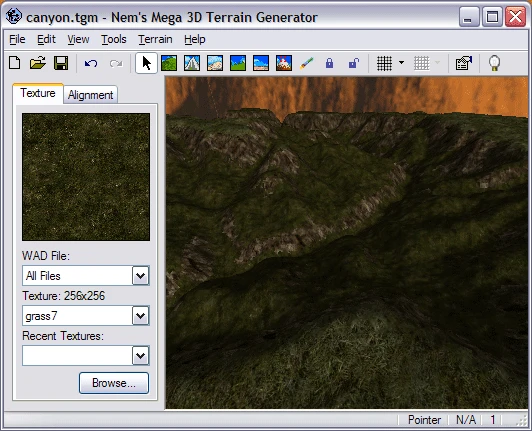This screenshot has height=431, width=532.
Task: Save the terrain with floppy disk icon
Action: pyautogui.click(x=61, y=63)
